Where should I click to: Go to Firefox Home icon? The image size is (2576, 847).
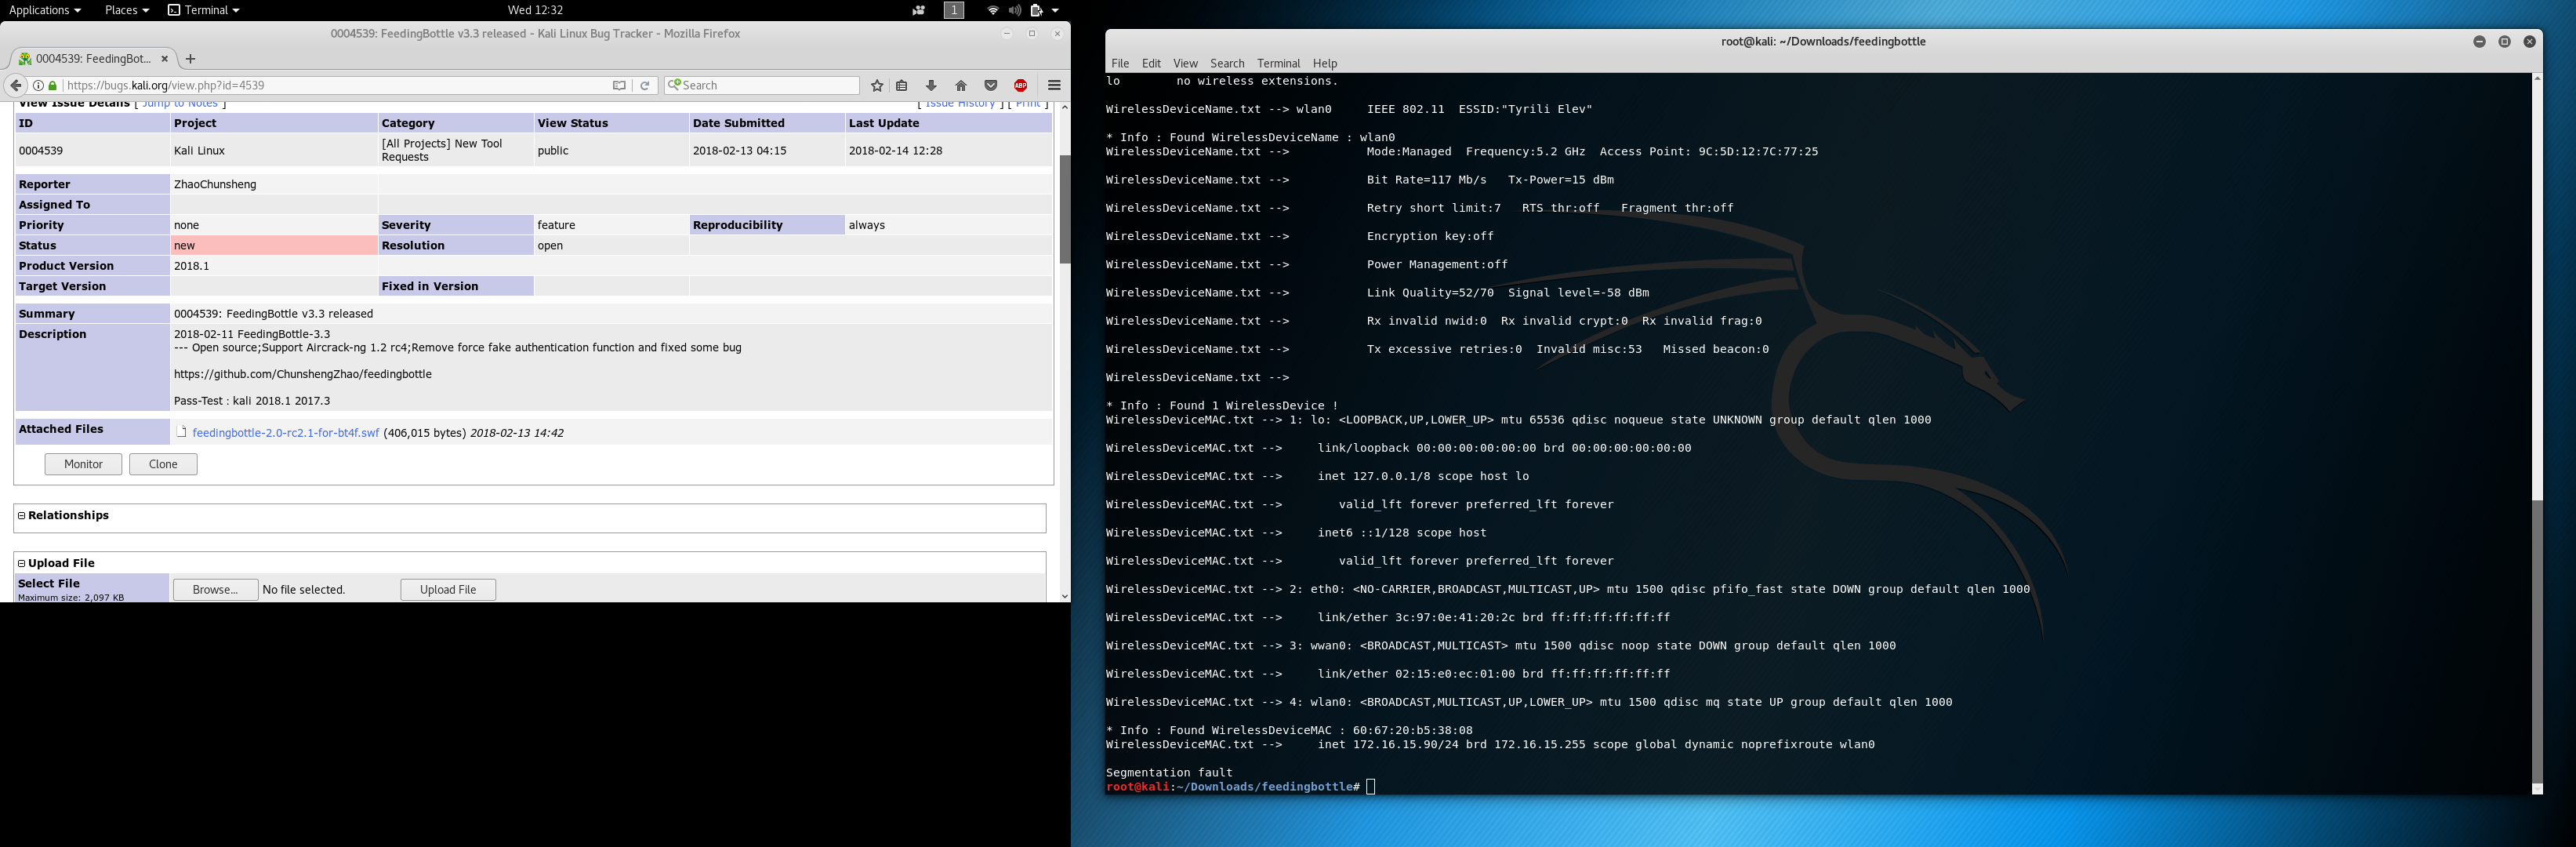(961, 85)
